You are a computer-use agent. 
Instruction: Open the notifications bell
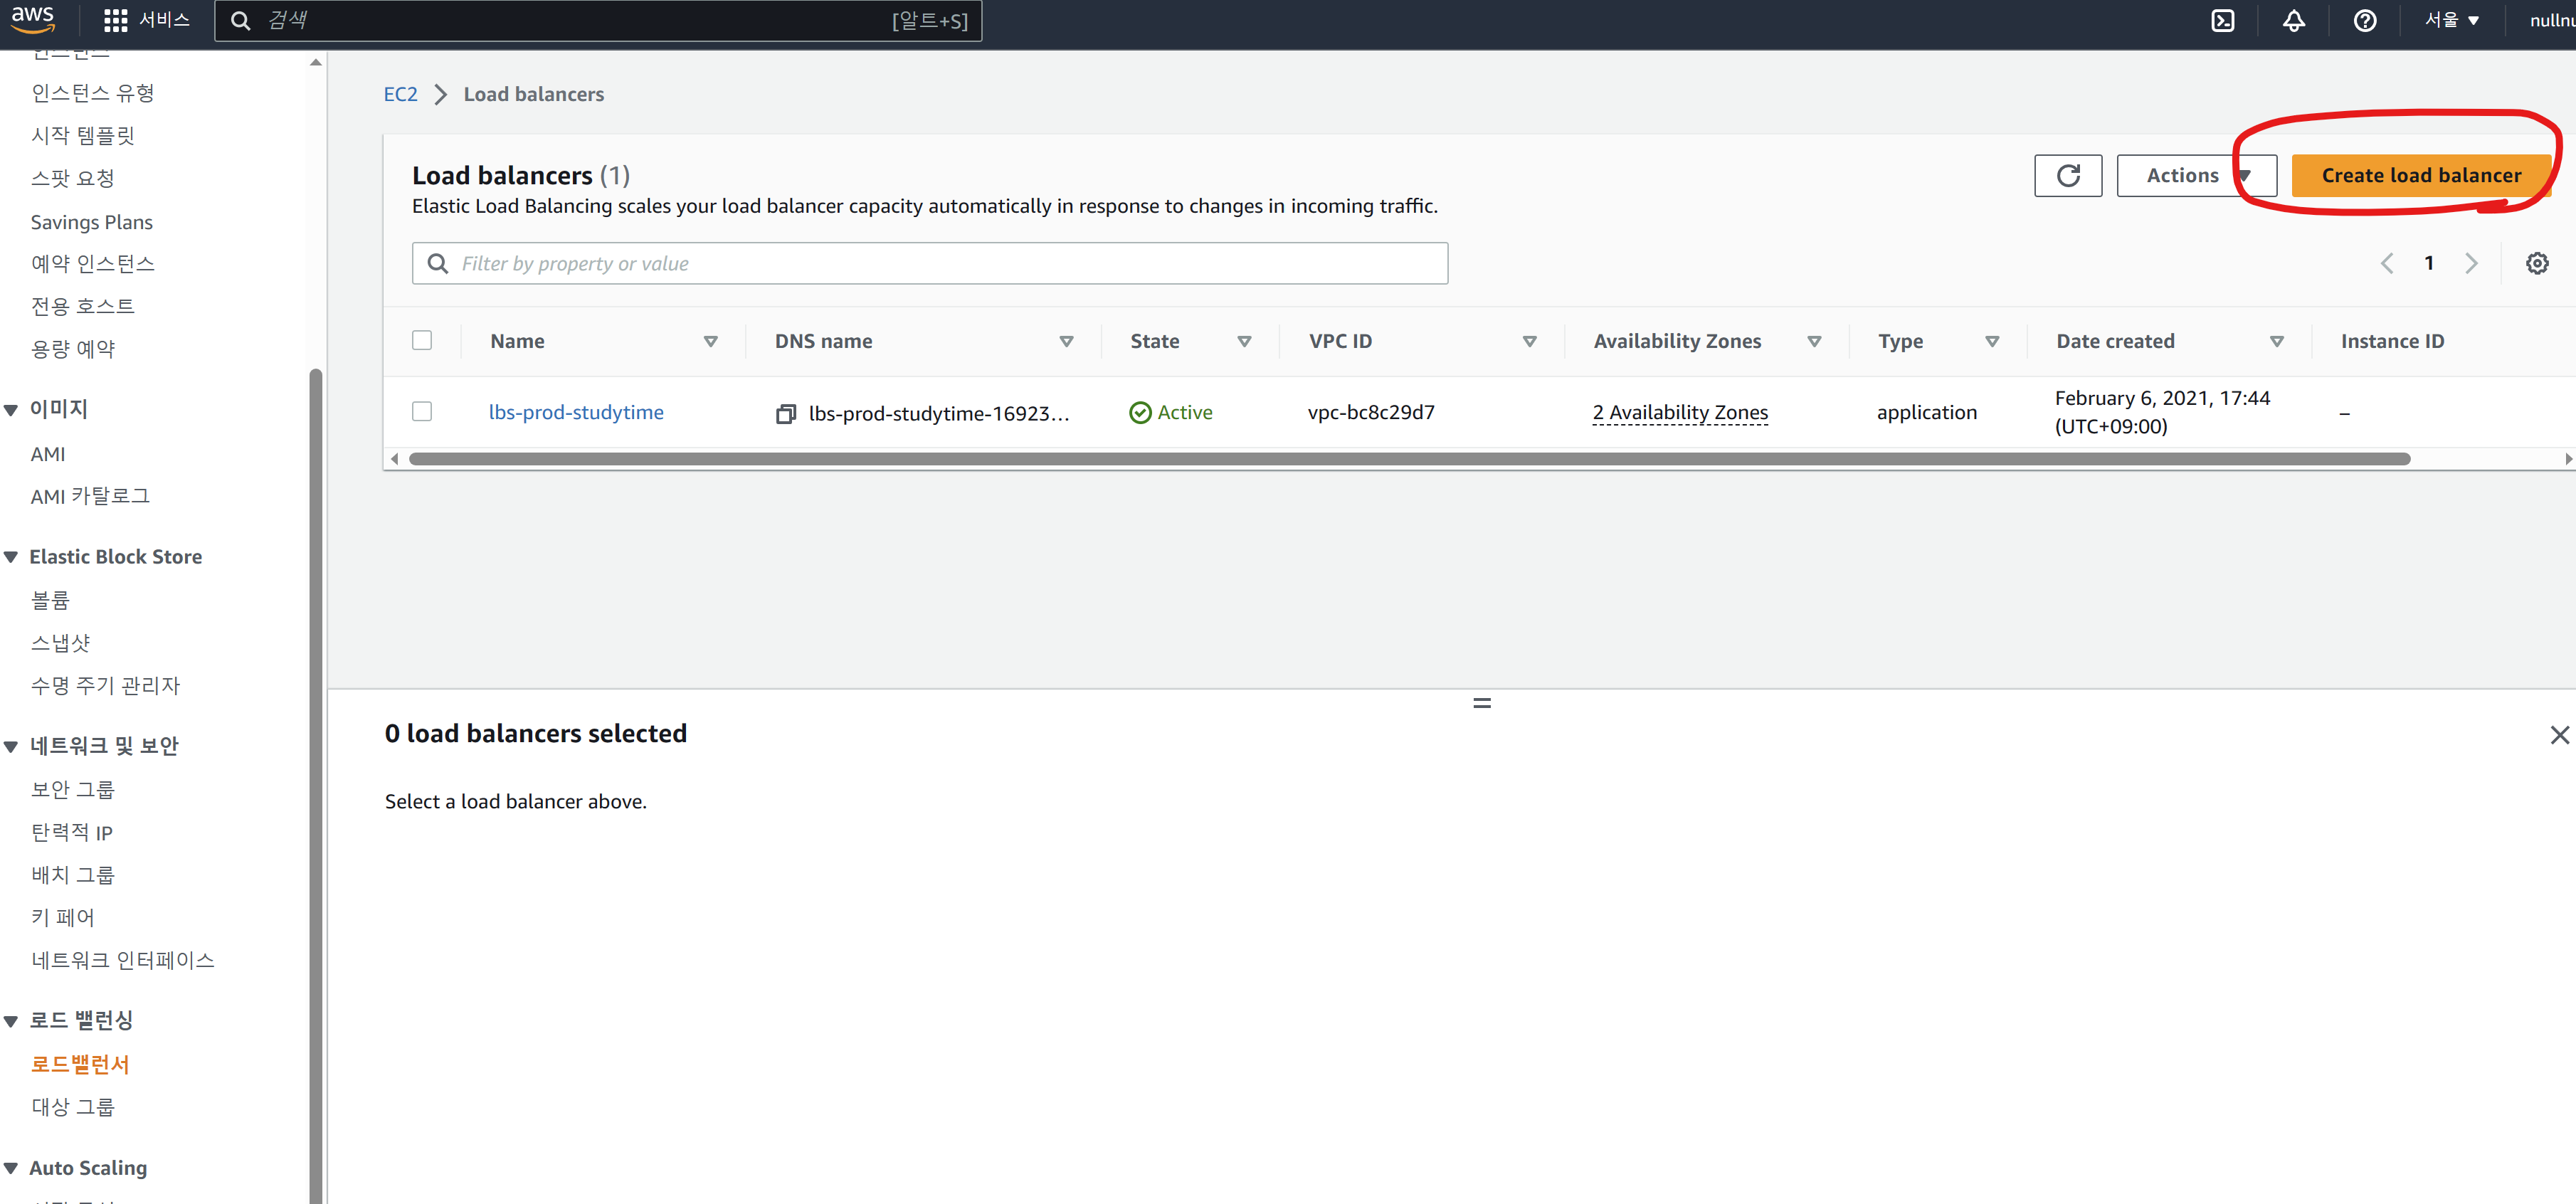pyautogui.click(x=2293, y=21)
